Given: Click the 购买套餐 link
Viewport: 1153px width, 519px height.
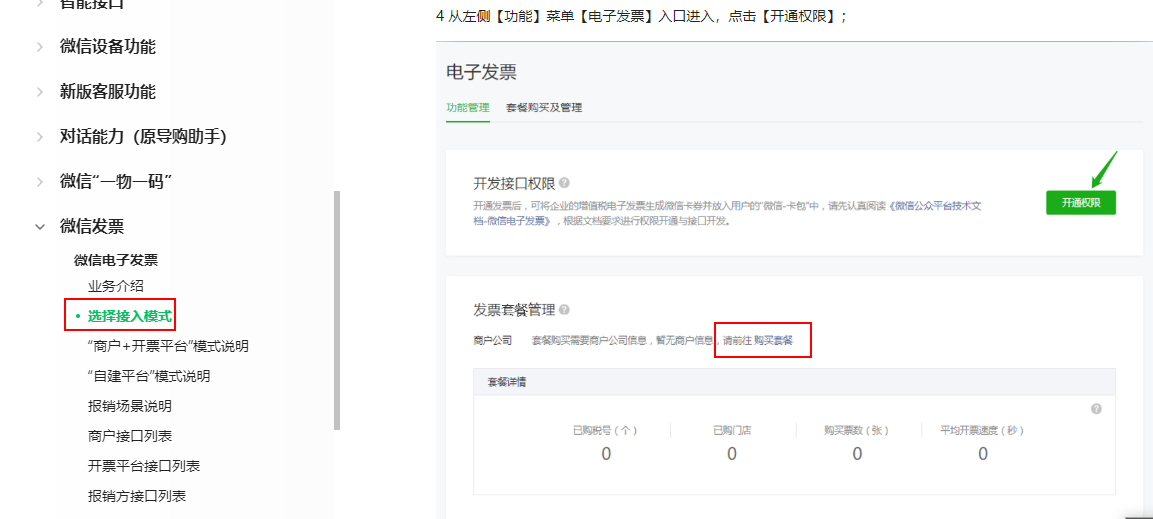Looking at the screenshot, I should pyautogui.click(x=774, y=340).
